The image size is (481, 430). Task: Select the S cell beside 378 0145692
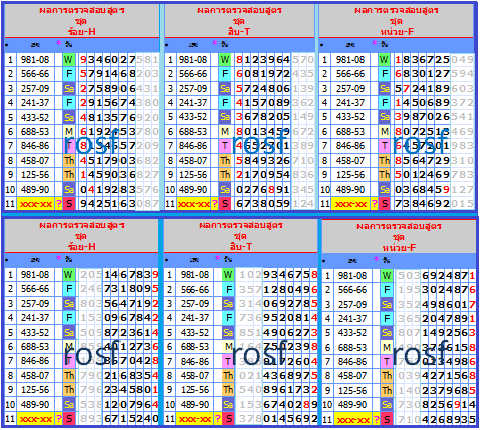[x=228, y=419]
